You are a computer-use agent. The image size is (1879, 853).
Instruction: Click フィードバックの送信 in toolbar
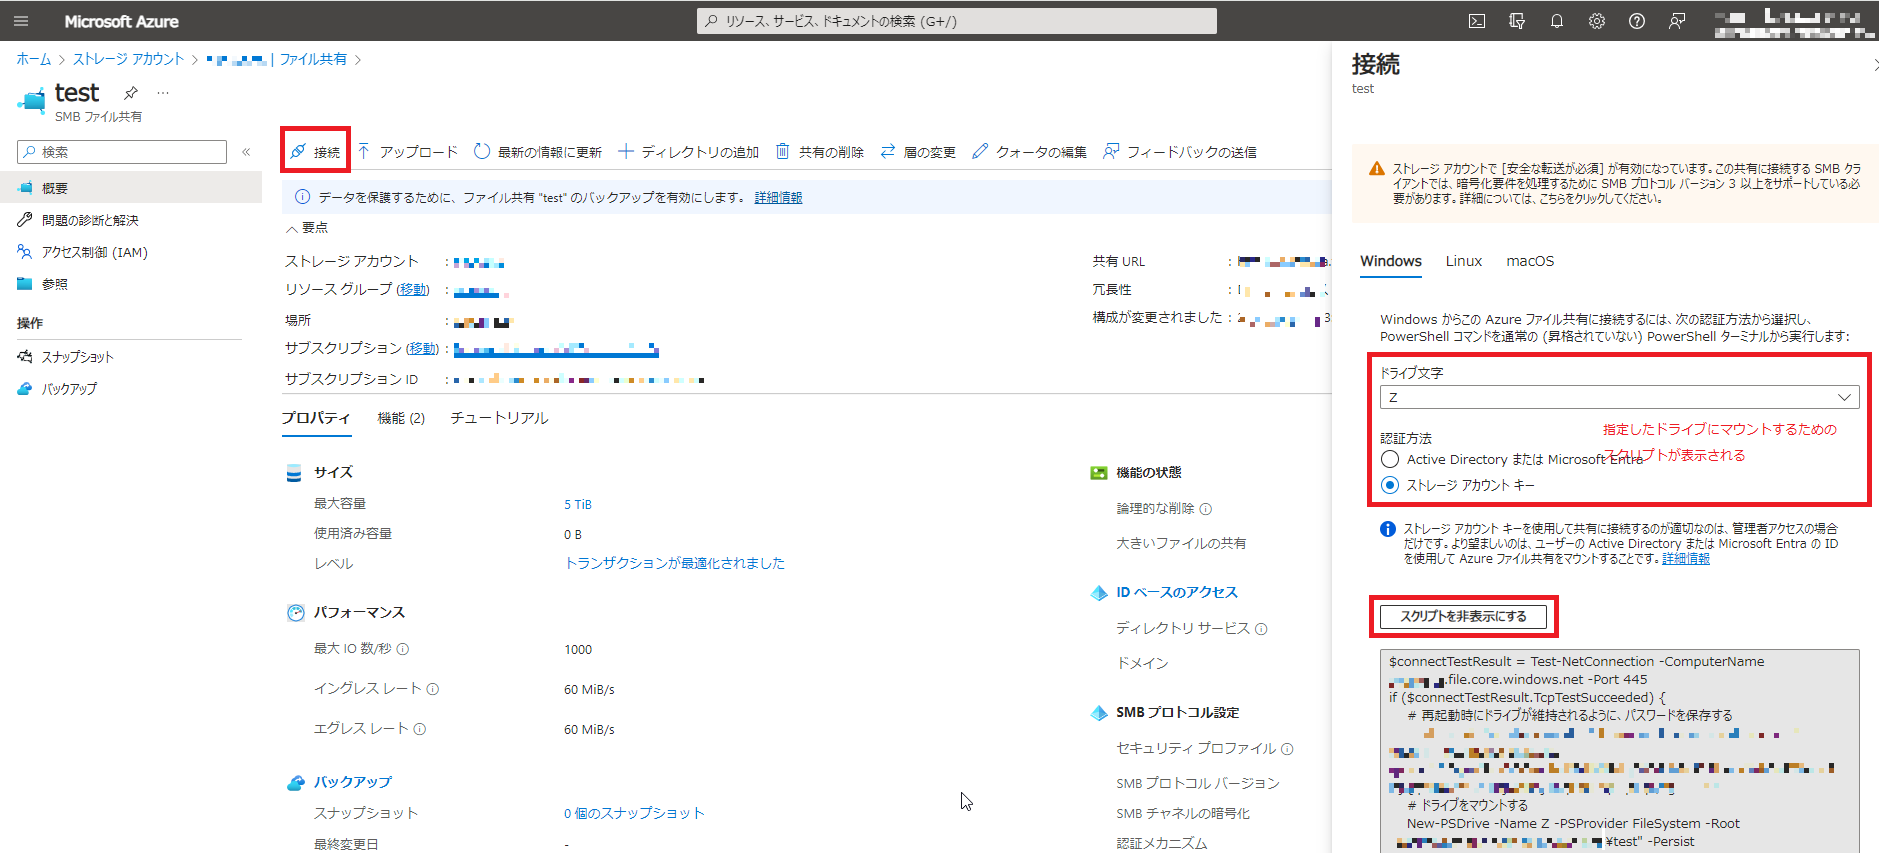(x=1180, y=152)
